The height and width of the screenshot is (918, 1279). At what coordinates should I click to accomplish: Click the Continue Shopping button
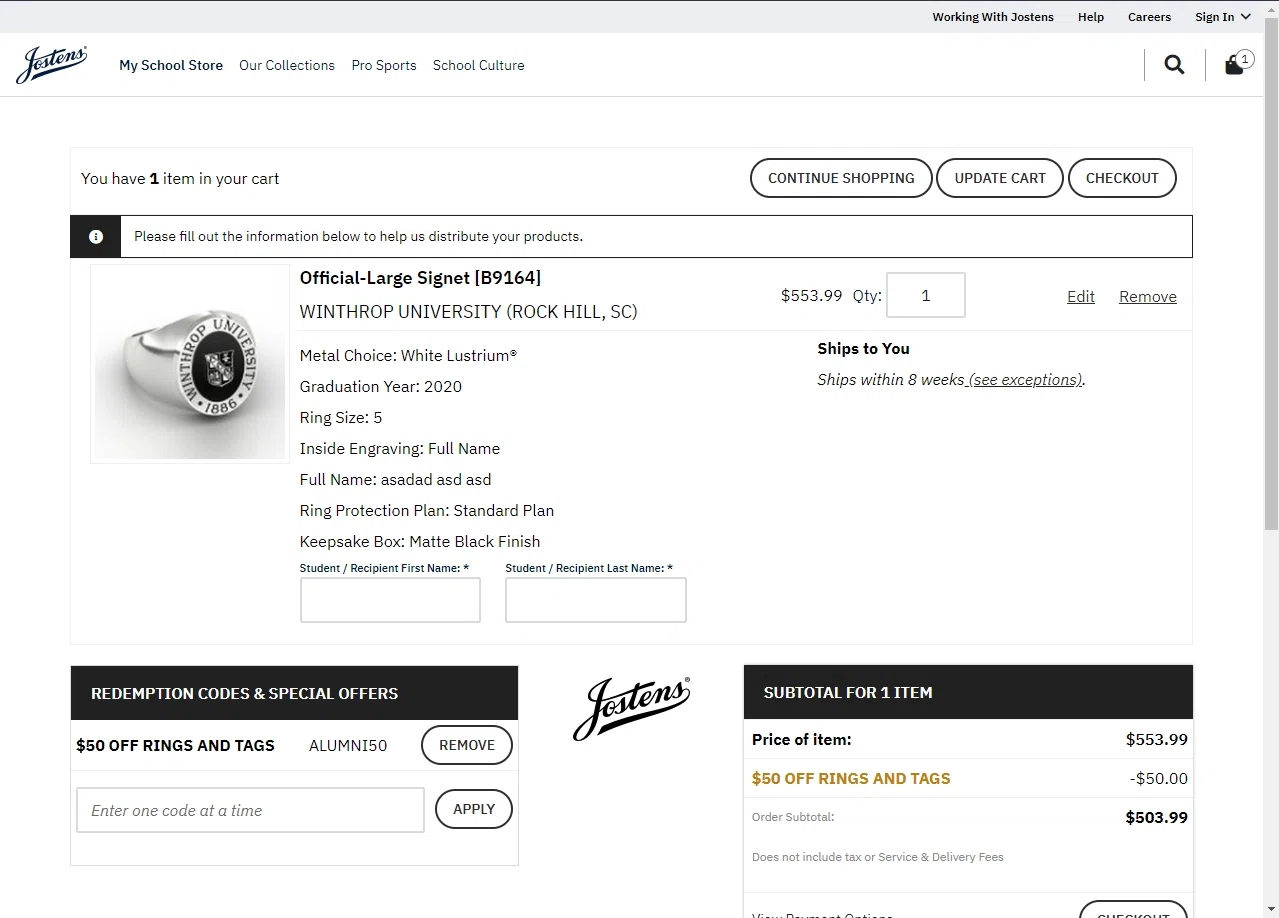[x=841, y=178]
